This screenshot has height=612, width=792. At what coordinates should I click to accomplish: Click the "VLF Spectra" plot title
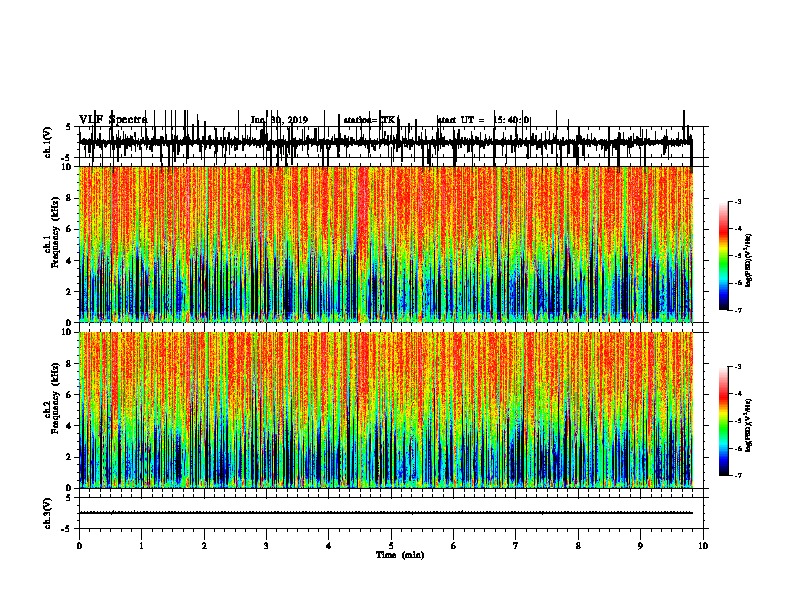pos(113,119)
